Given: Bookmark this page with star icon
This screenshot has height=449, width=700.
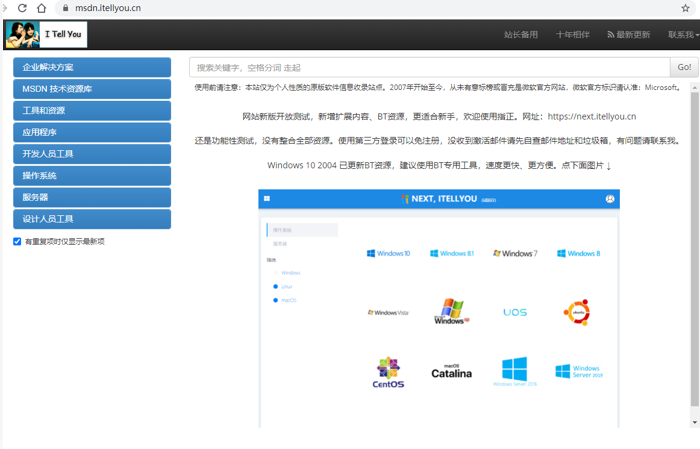Looking at the screenshot, I should [686, 8].
